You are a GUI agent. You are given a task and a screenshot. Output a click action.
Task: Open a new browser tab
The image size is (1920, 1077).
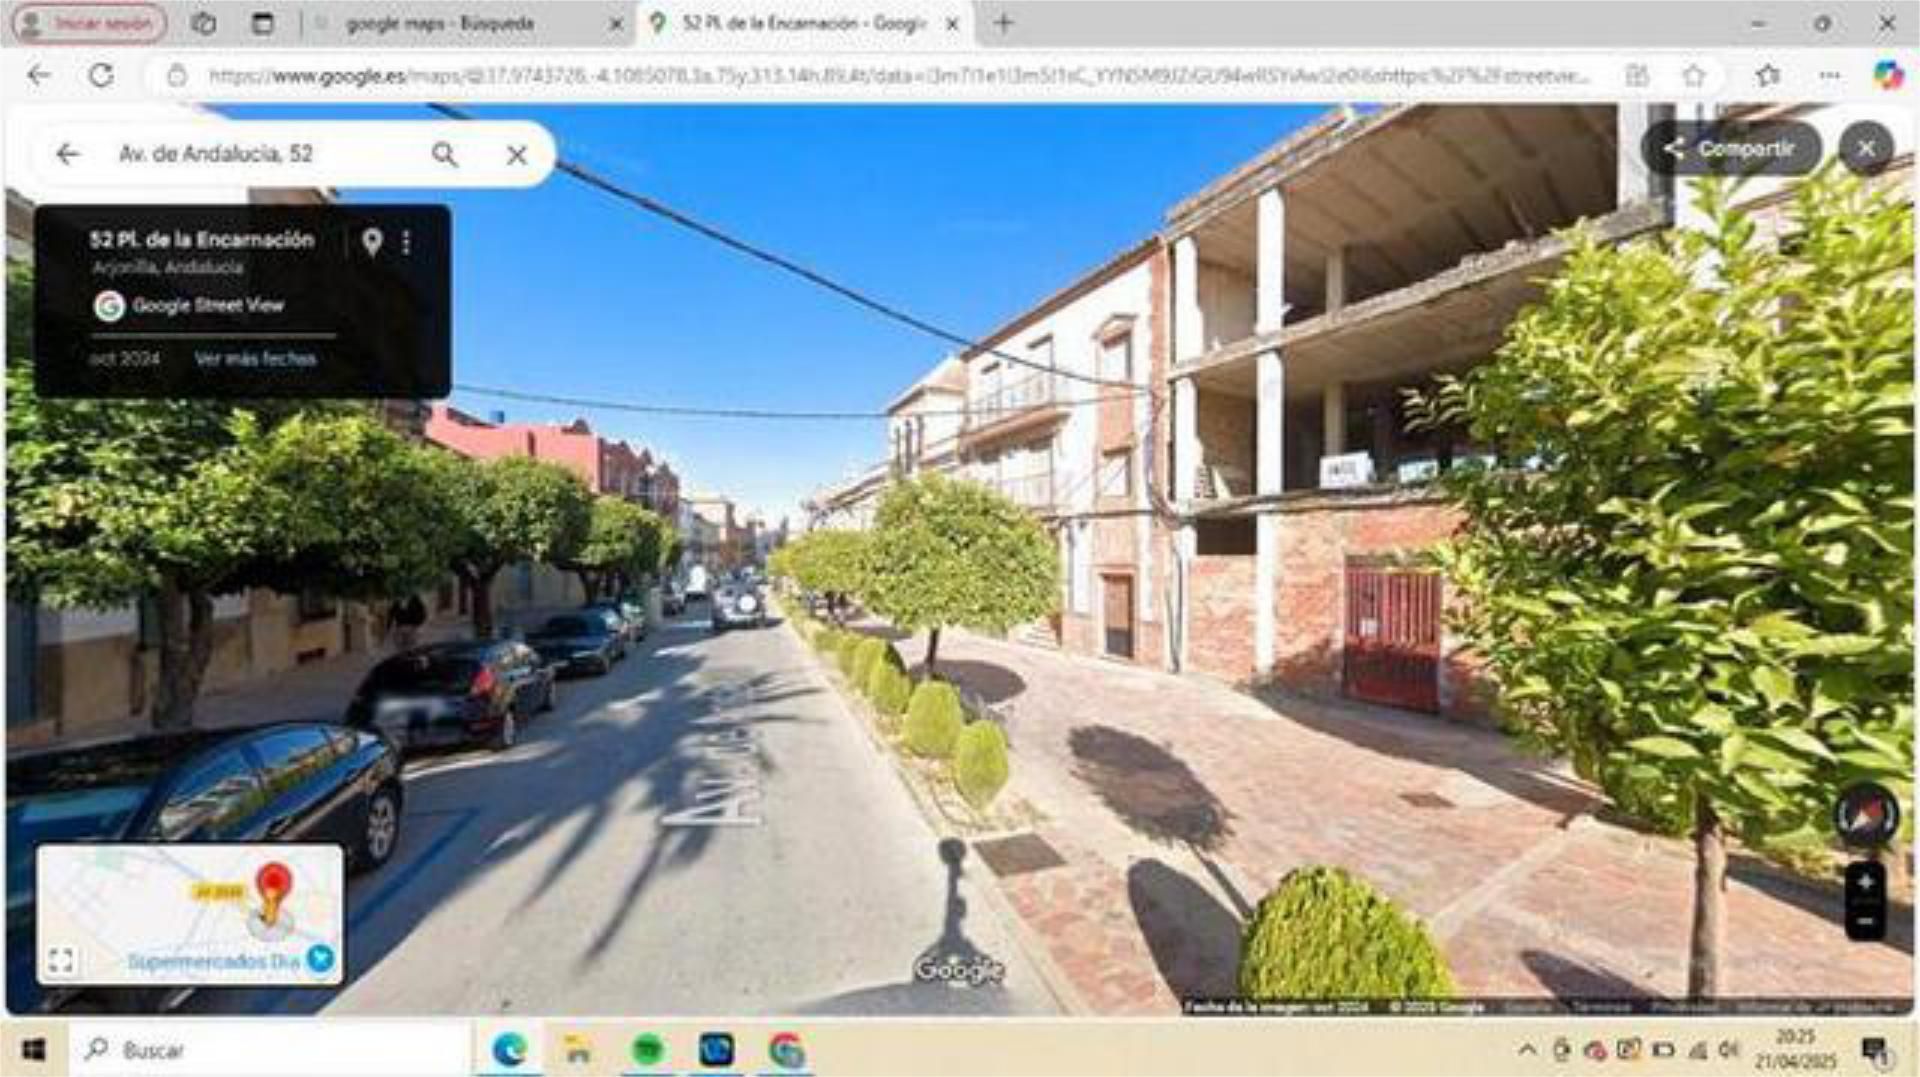click(1004, 23)
